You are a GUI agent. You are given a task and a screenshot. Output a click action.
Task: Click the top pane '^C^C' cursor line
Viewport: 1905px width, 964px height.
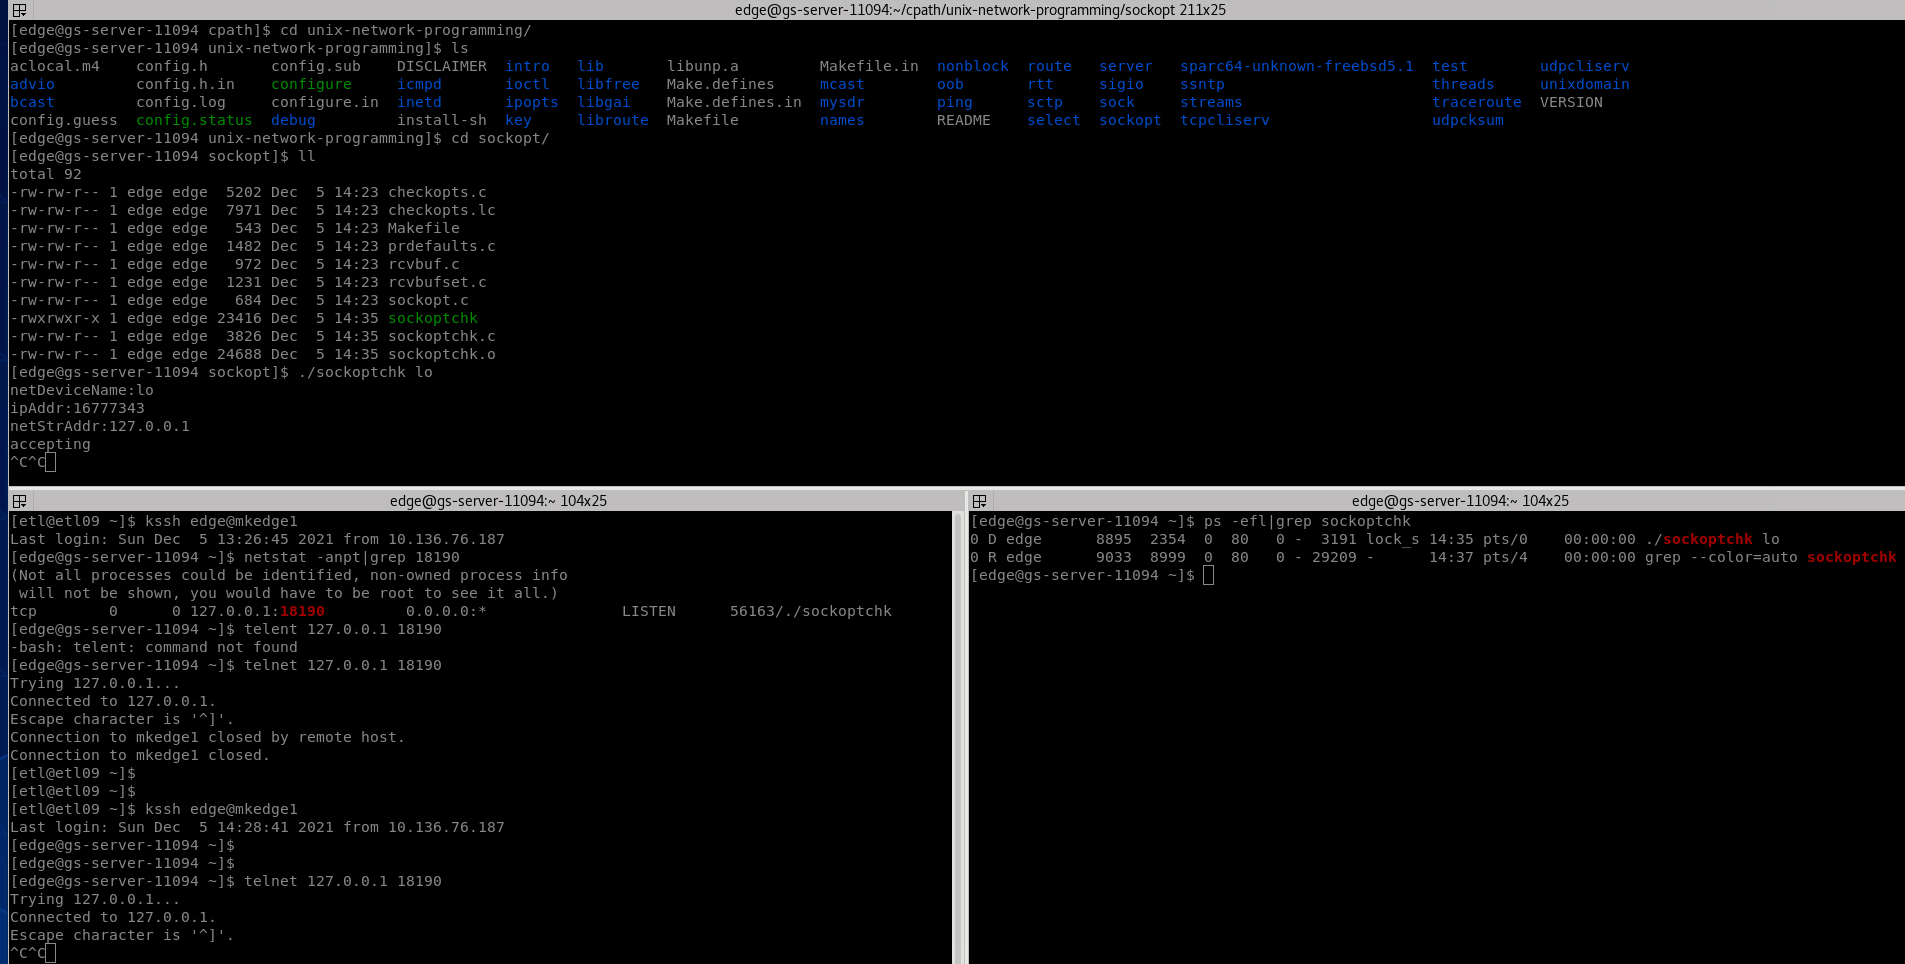[32, 462]
